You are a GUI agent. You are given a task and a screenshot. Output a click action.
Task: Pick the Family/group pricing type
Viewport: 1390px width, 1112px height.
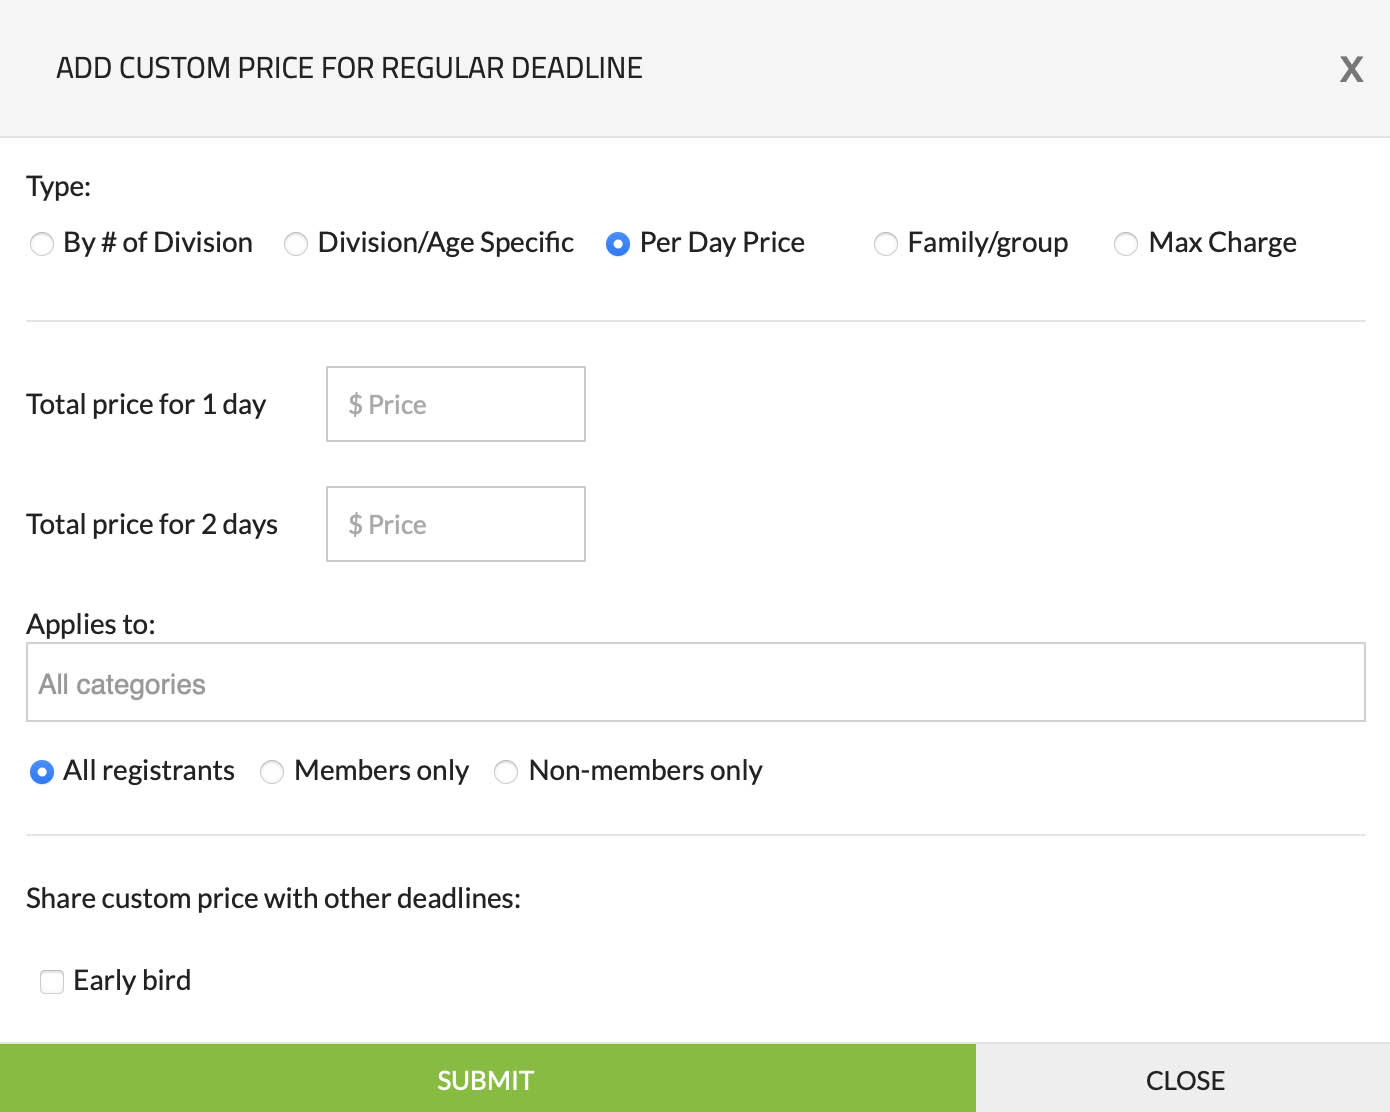click(x=886, y=244)
